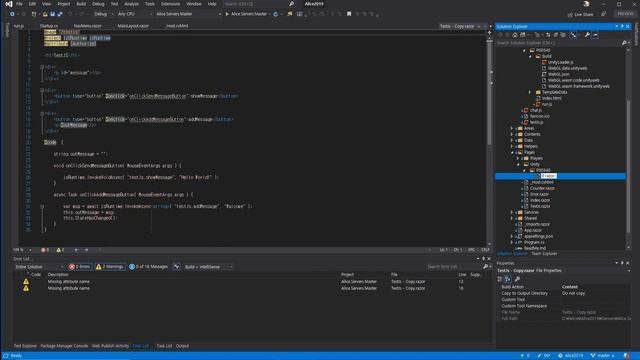Select App.razor in Solution Explorer
Screen dimensions: 640x360
point(533,230)
